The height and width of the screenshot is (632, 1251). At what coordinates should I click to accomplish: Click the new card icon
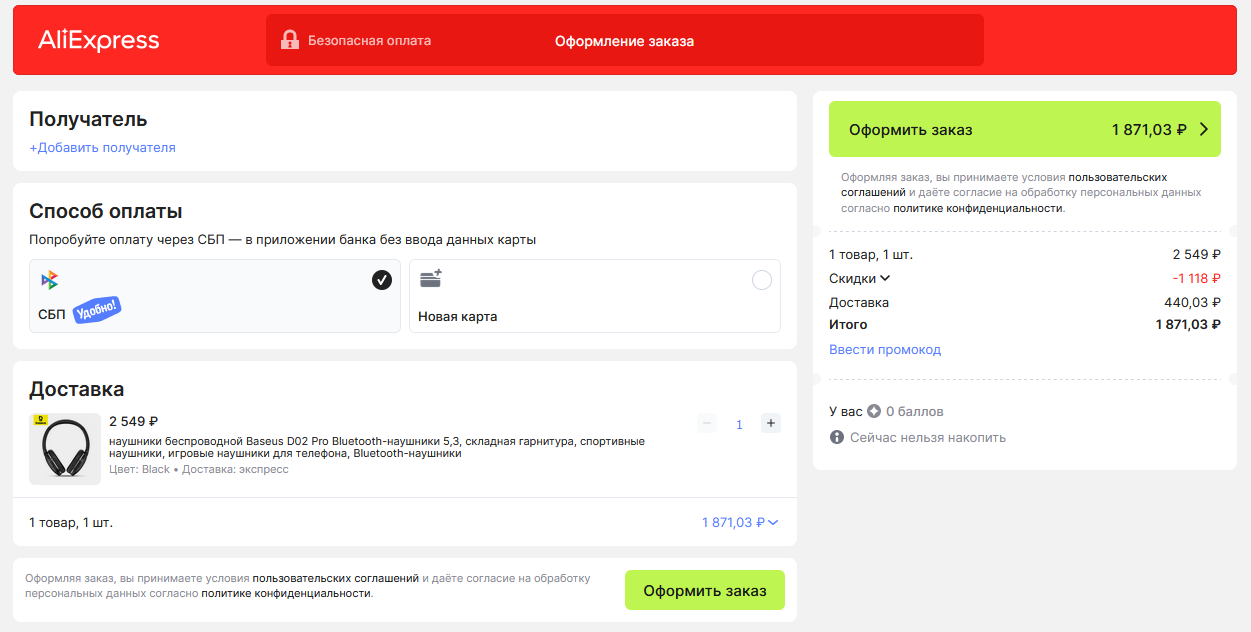tap(431, 280)
